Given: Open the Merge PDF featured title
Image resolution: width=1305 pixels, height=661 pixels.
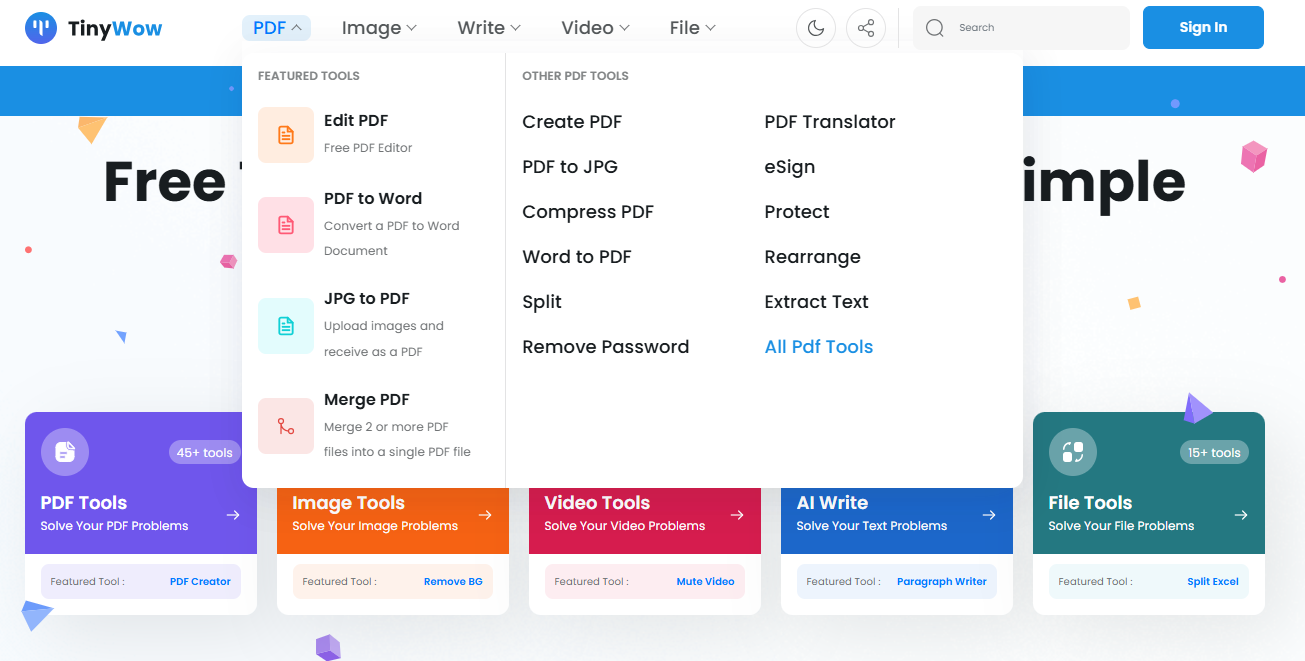Looking at the screenshot, I should [x=367, y=399].
